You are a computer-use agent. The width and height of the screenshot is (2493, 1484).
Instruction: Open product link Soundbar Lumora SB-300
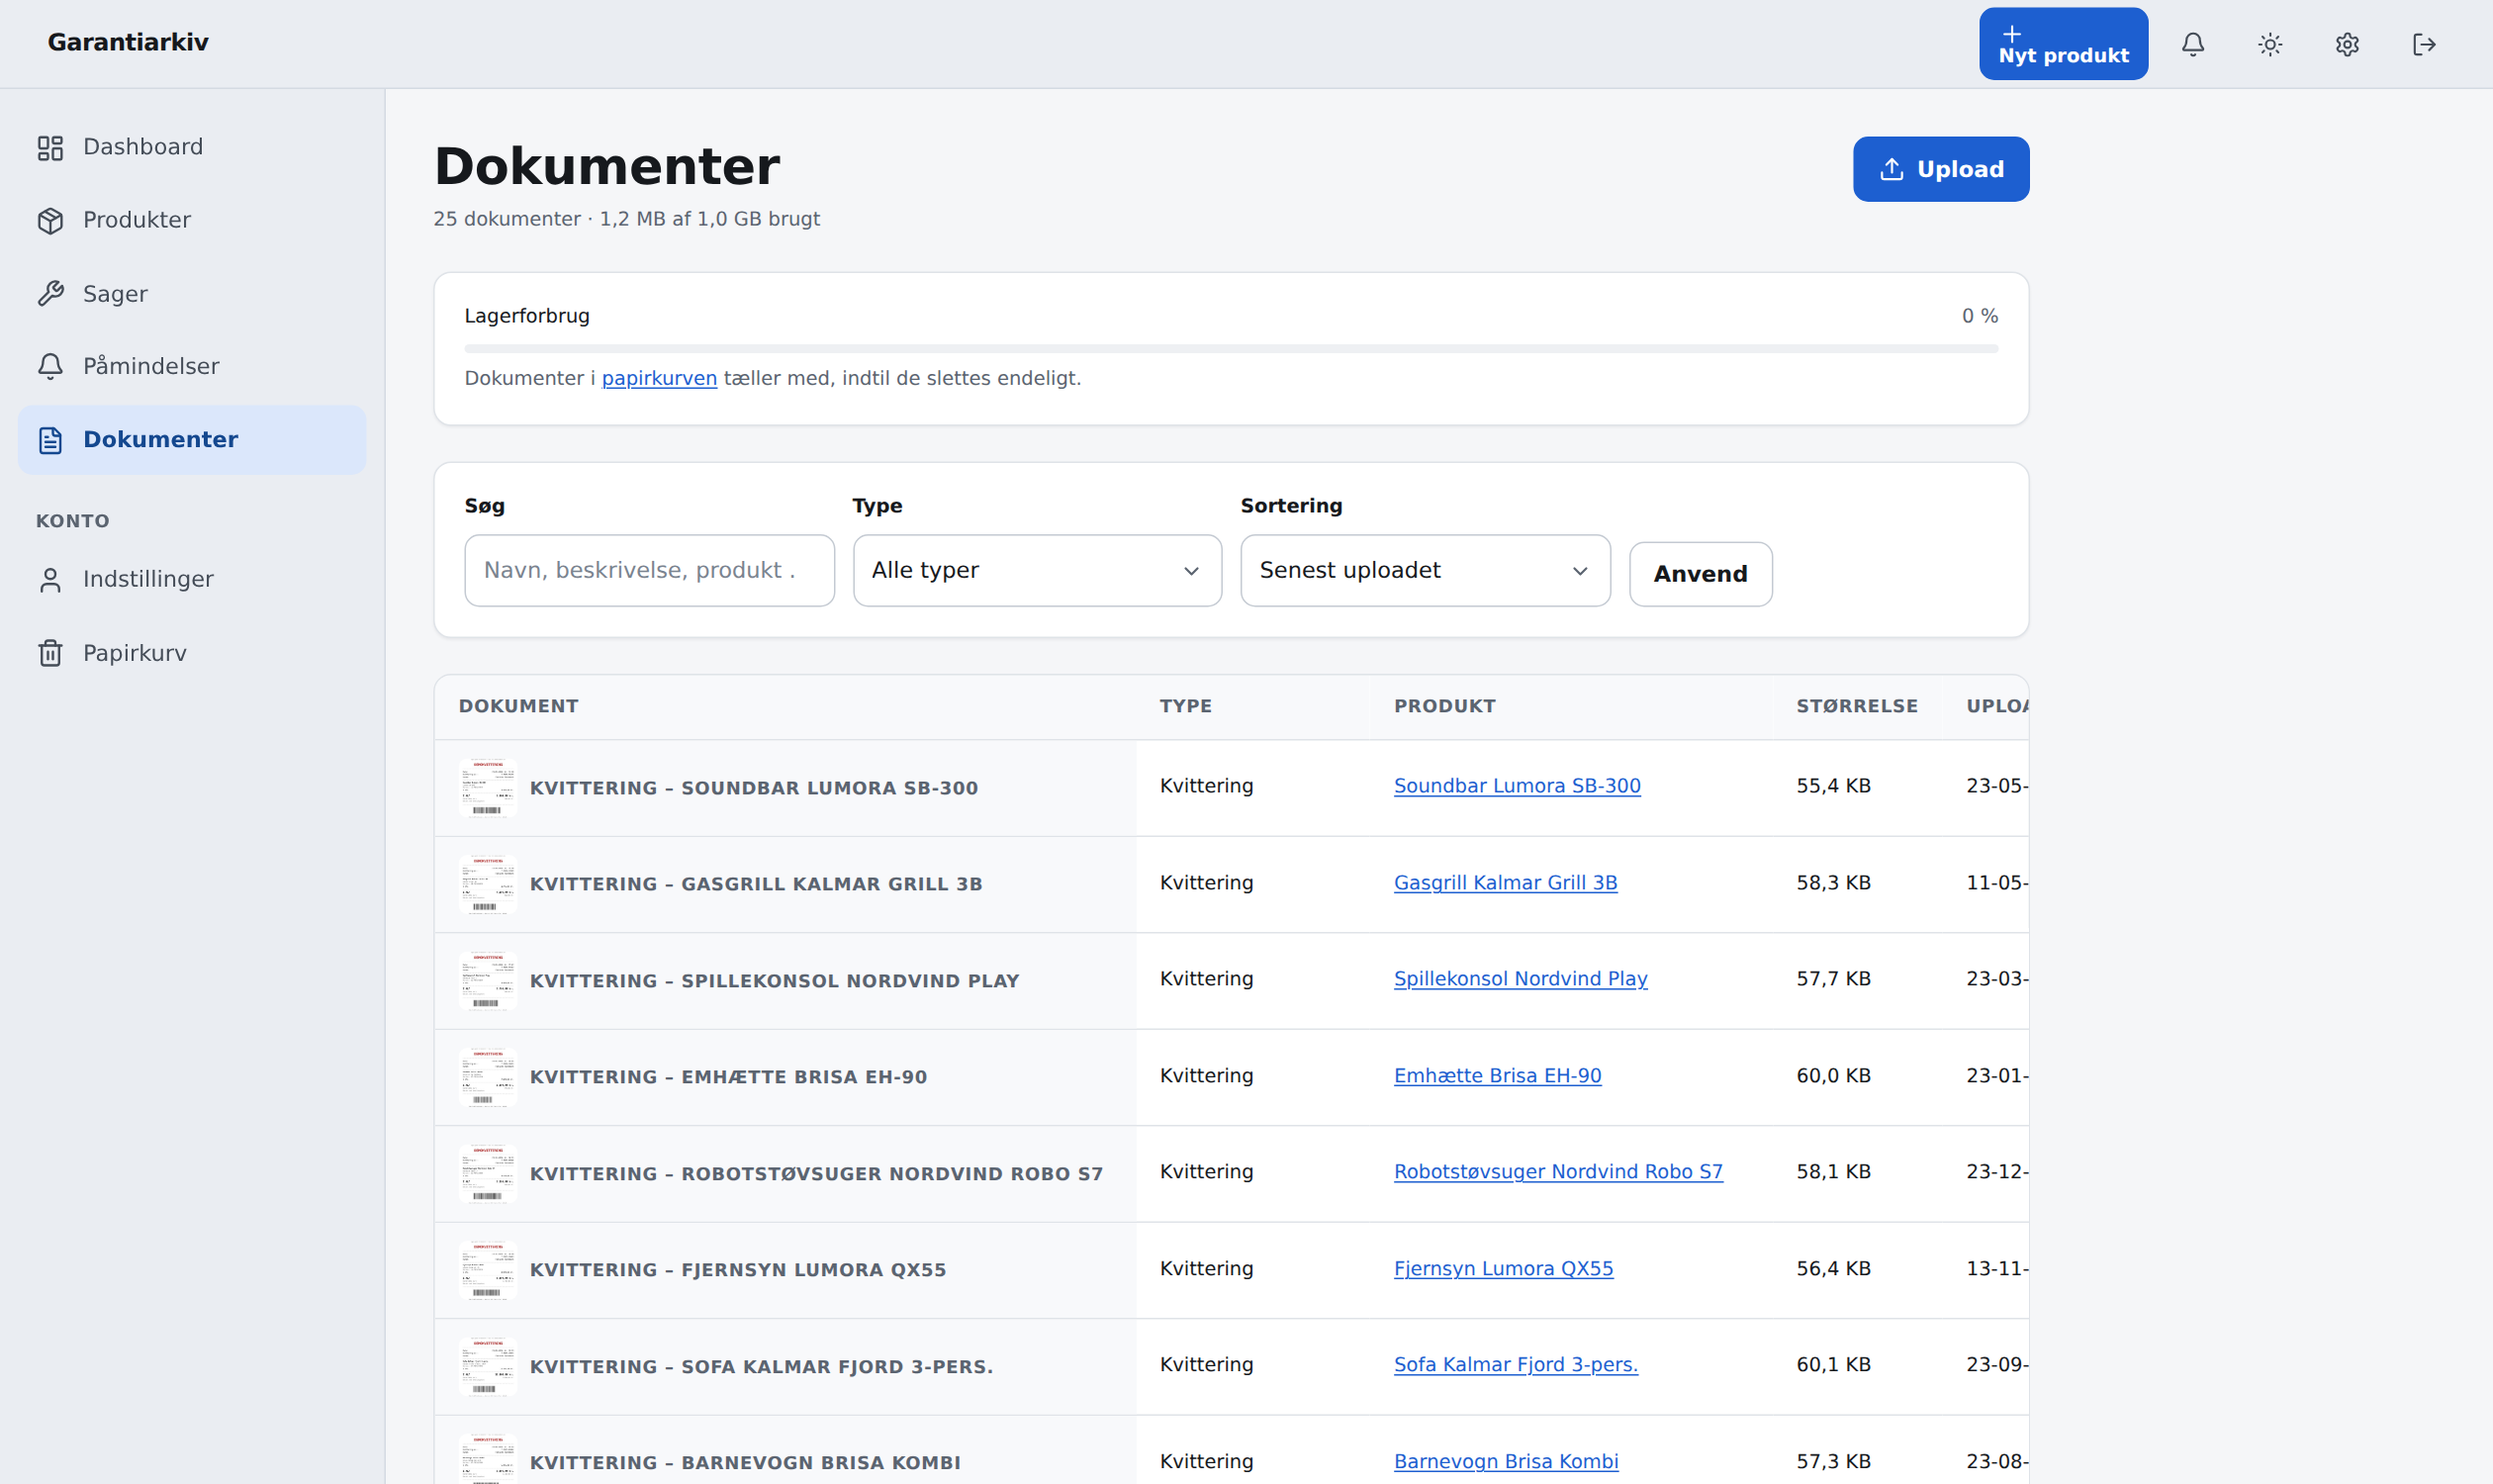(x=1517, y=786)
